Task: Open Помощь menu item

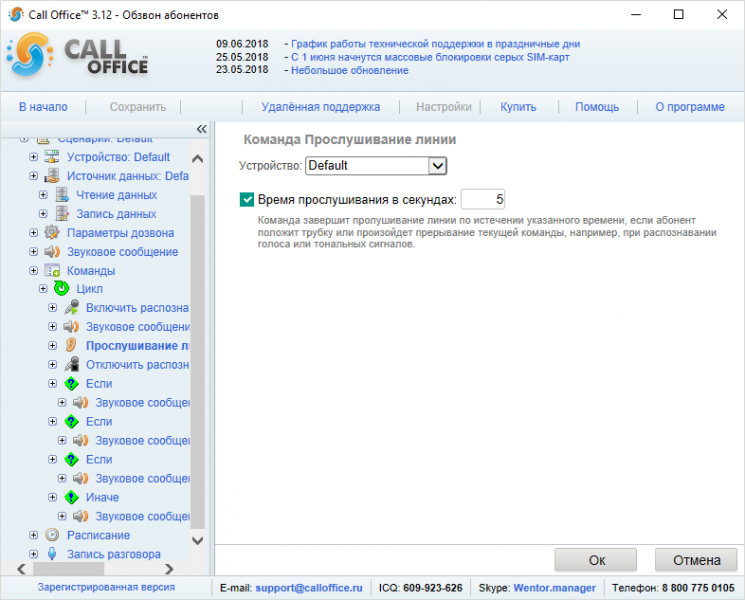Action: (x=597, y=107)
